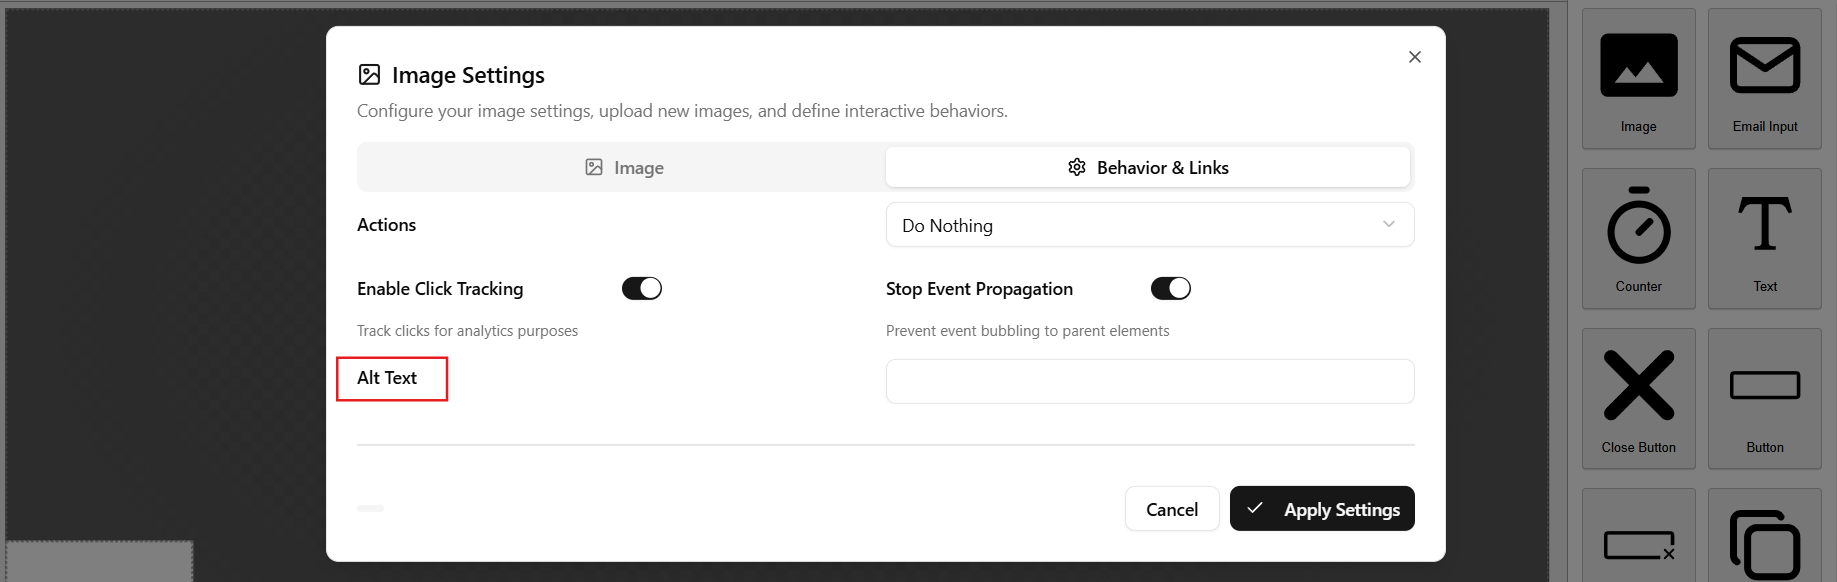Click the Alt Text input field
The width and height of the screenshot is (1837, 582).
tap(1149, 381)
